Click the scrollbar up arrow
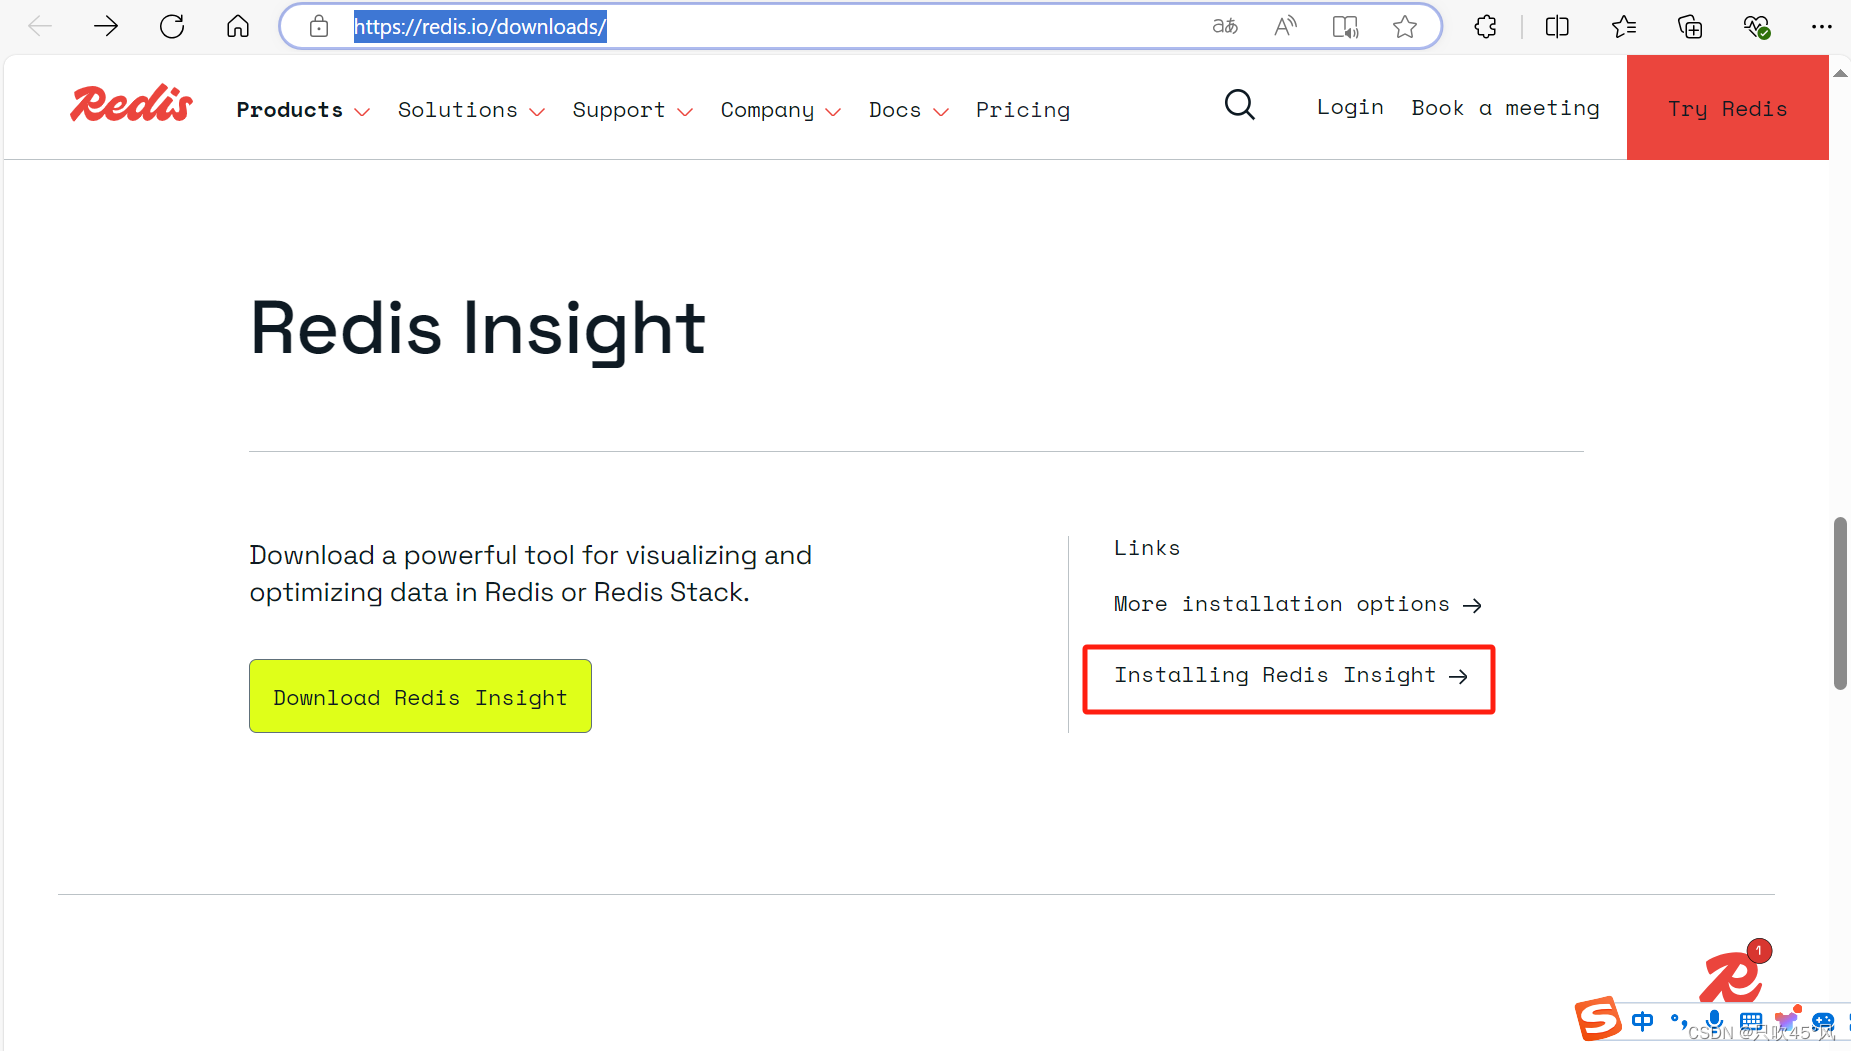 pos(1840,73)
